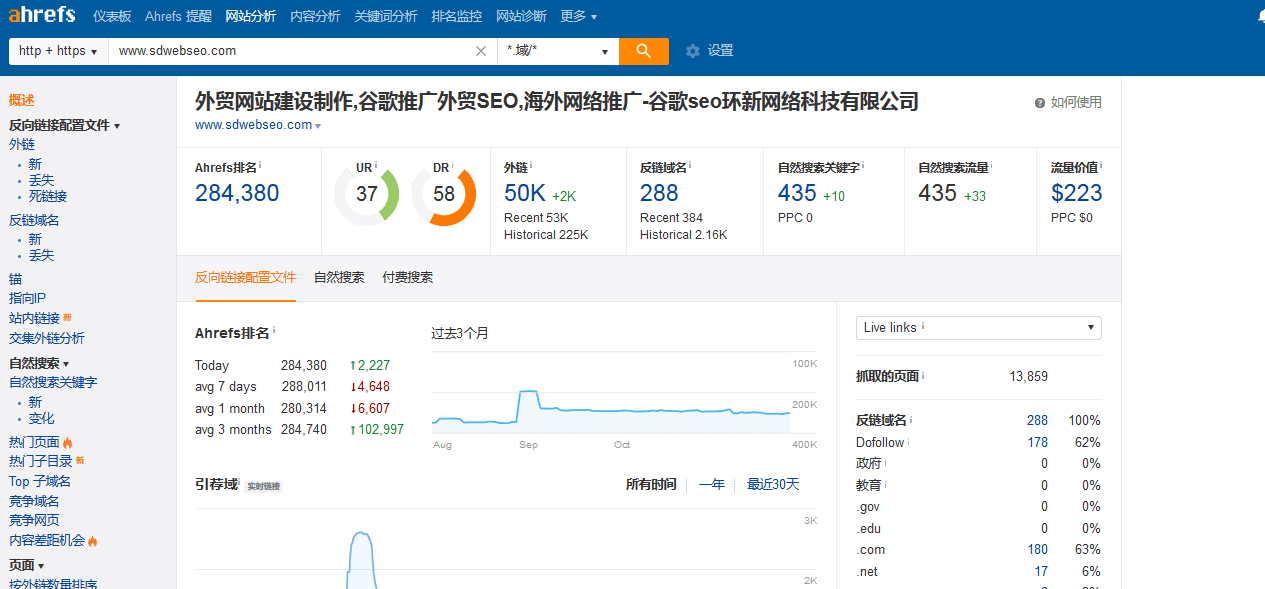Open 反链域名 in the sidebar

pos(34,220)
